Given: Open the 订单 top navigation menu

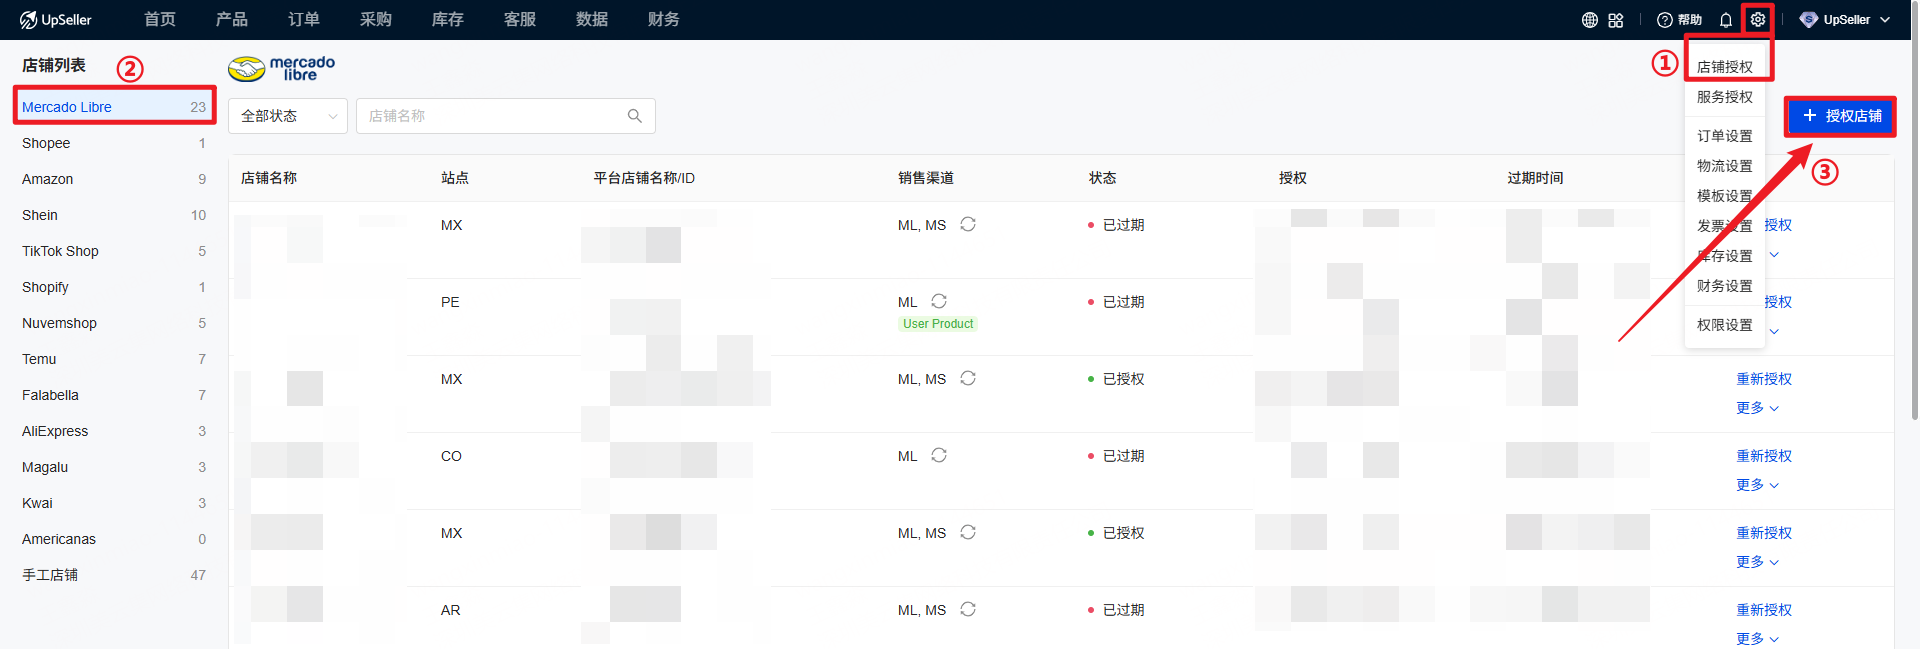Looking at the screenshot, I should [x=304, y=20].
